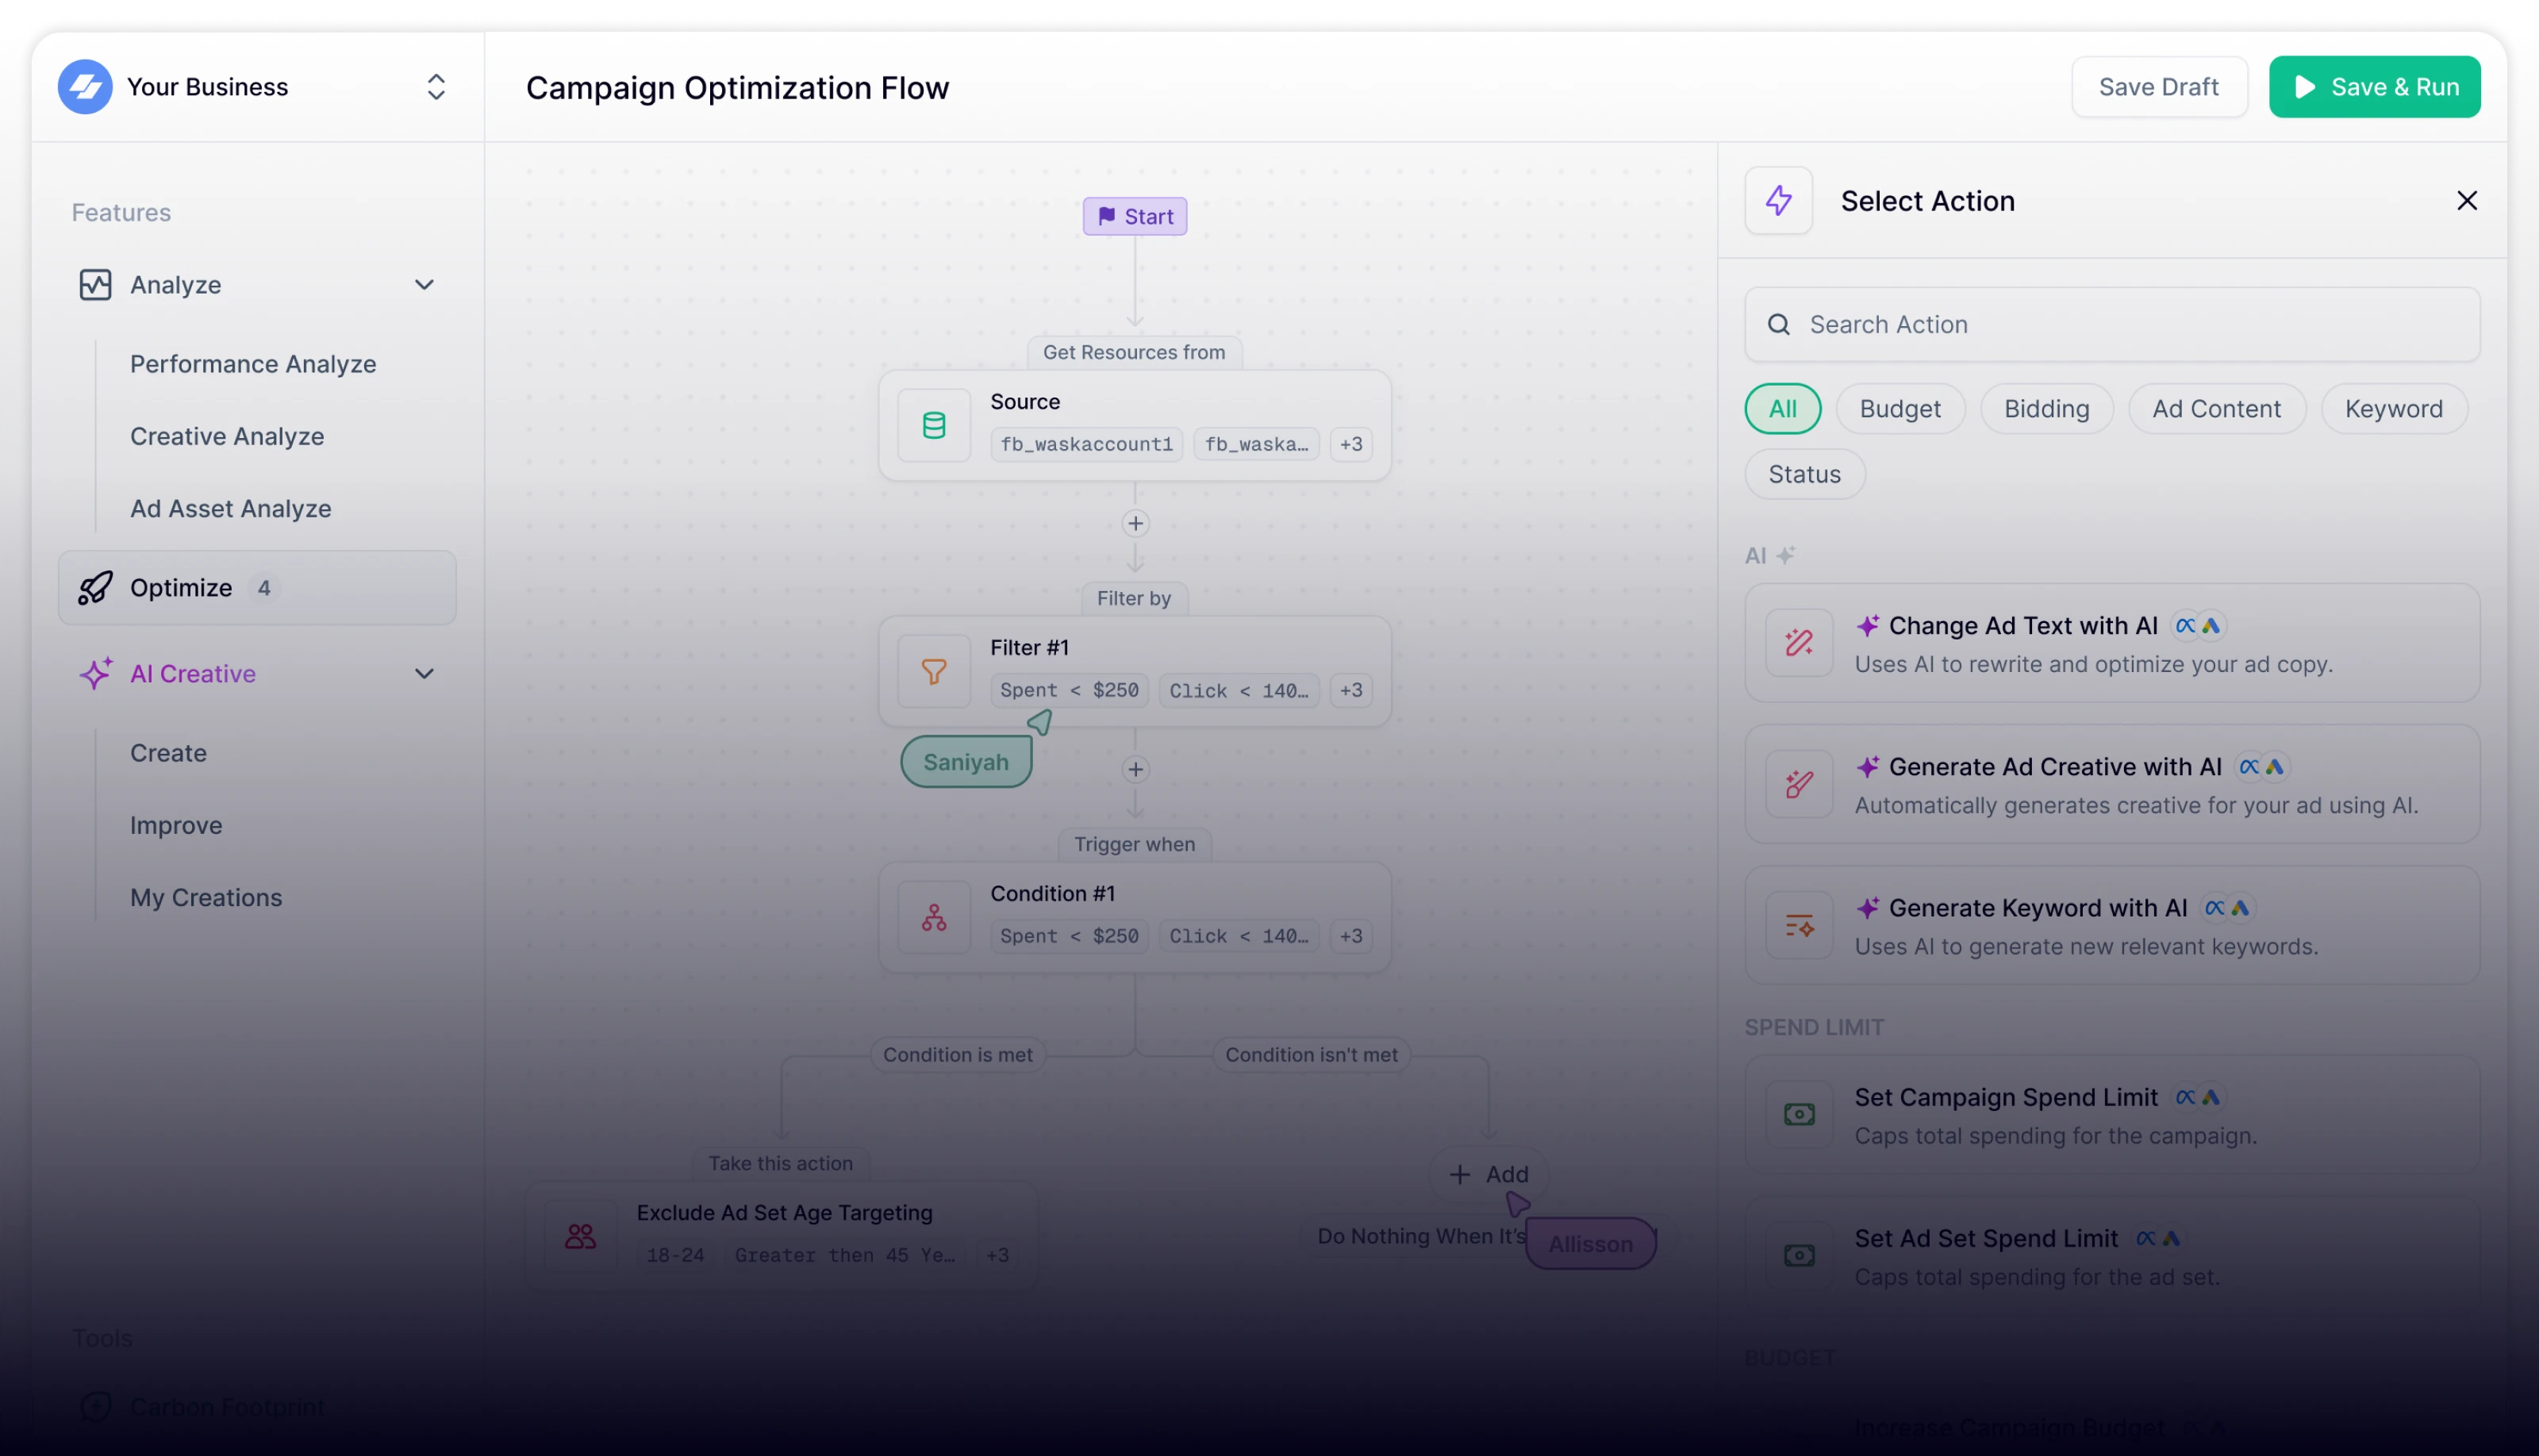Click the Generate Keyword with AI icon
Screen dimensions: 2539x1456
1798,925
